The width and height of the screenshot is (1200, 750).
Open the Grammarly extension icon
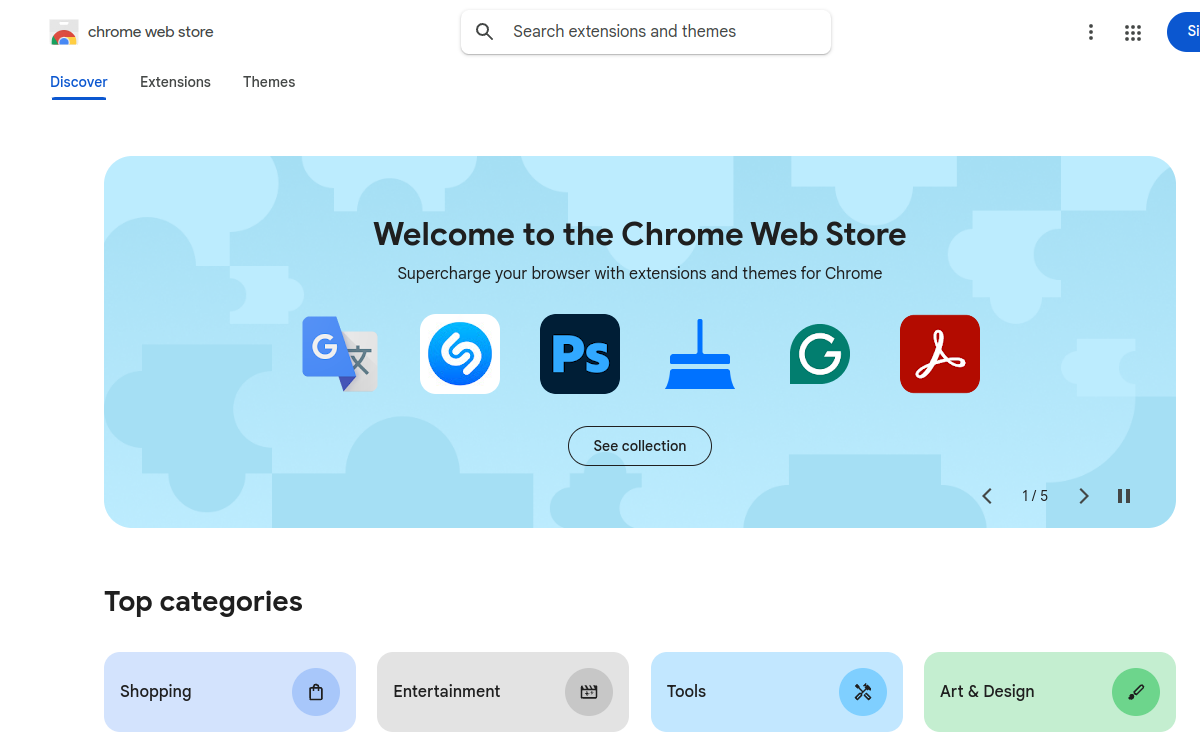point(820,354)
